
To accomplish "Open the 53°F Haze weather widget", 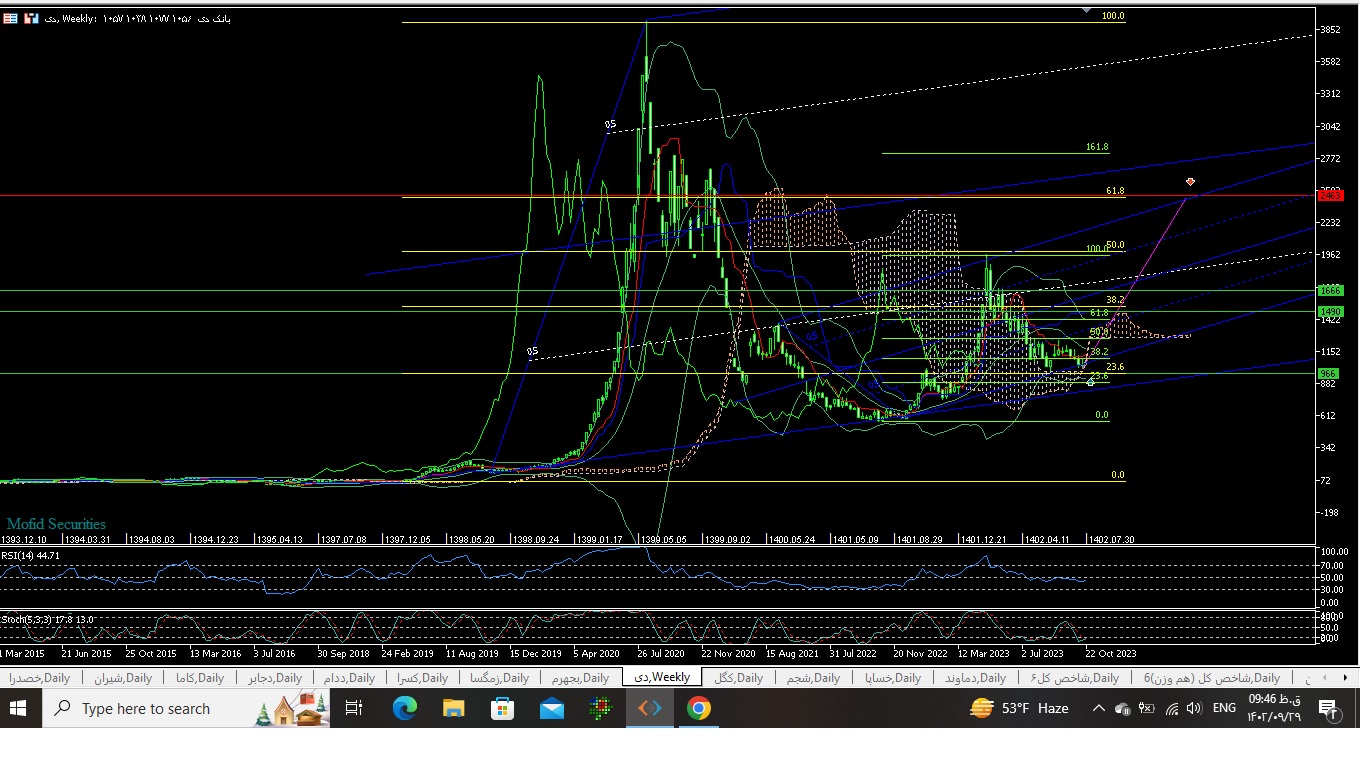I will click(x=1019, y=708).
